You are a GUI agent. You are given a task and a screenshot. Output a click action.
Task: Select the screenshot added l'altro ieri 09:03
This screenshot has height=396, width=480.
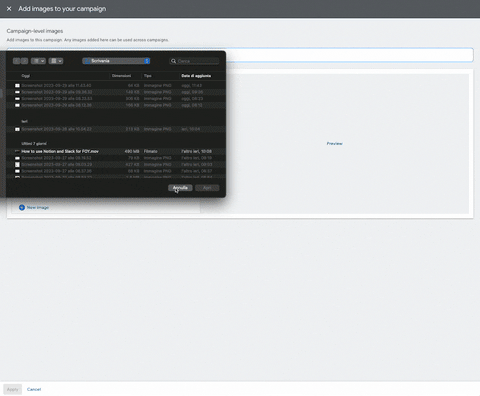[116, 165]
